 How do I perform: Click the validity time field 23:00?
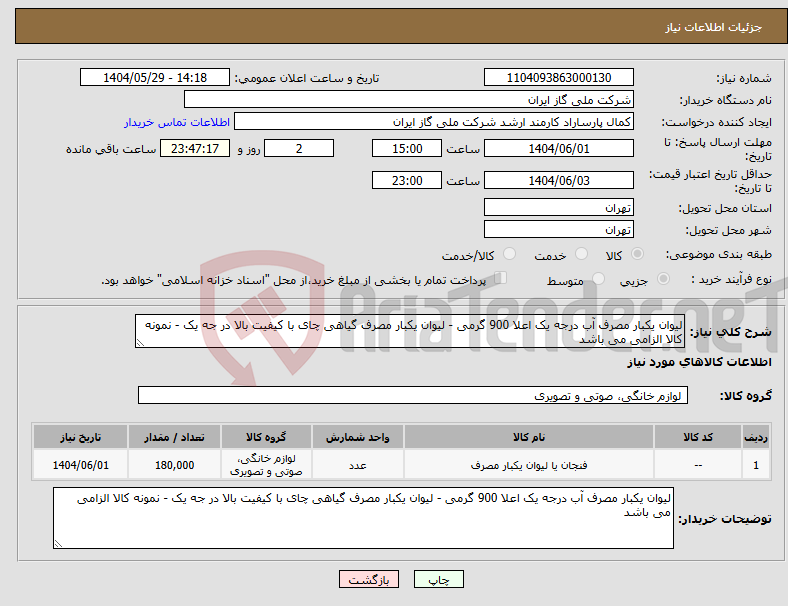pos(407,180)
